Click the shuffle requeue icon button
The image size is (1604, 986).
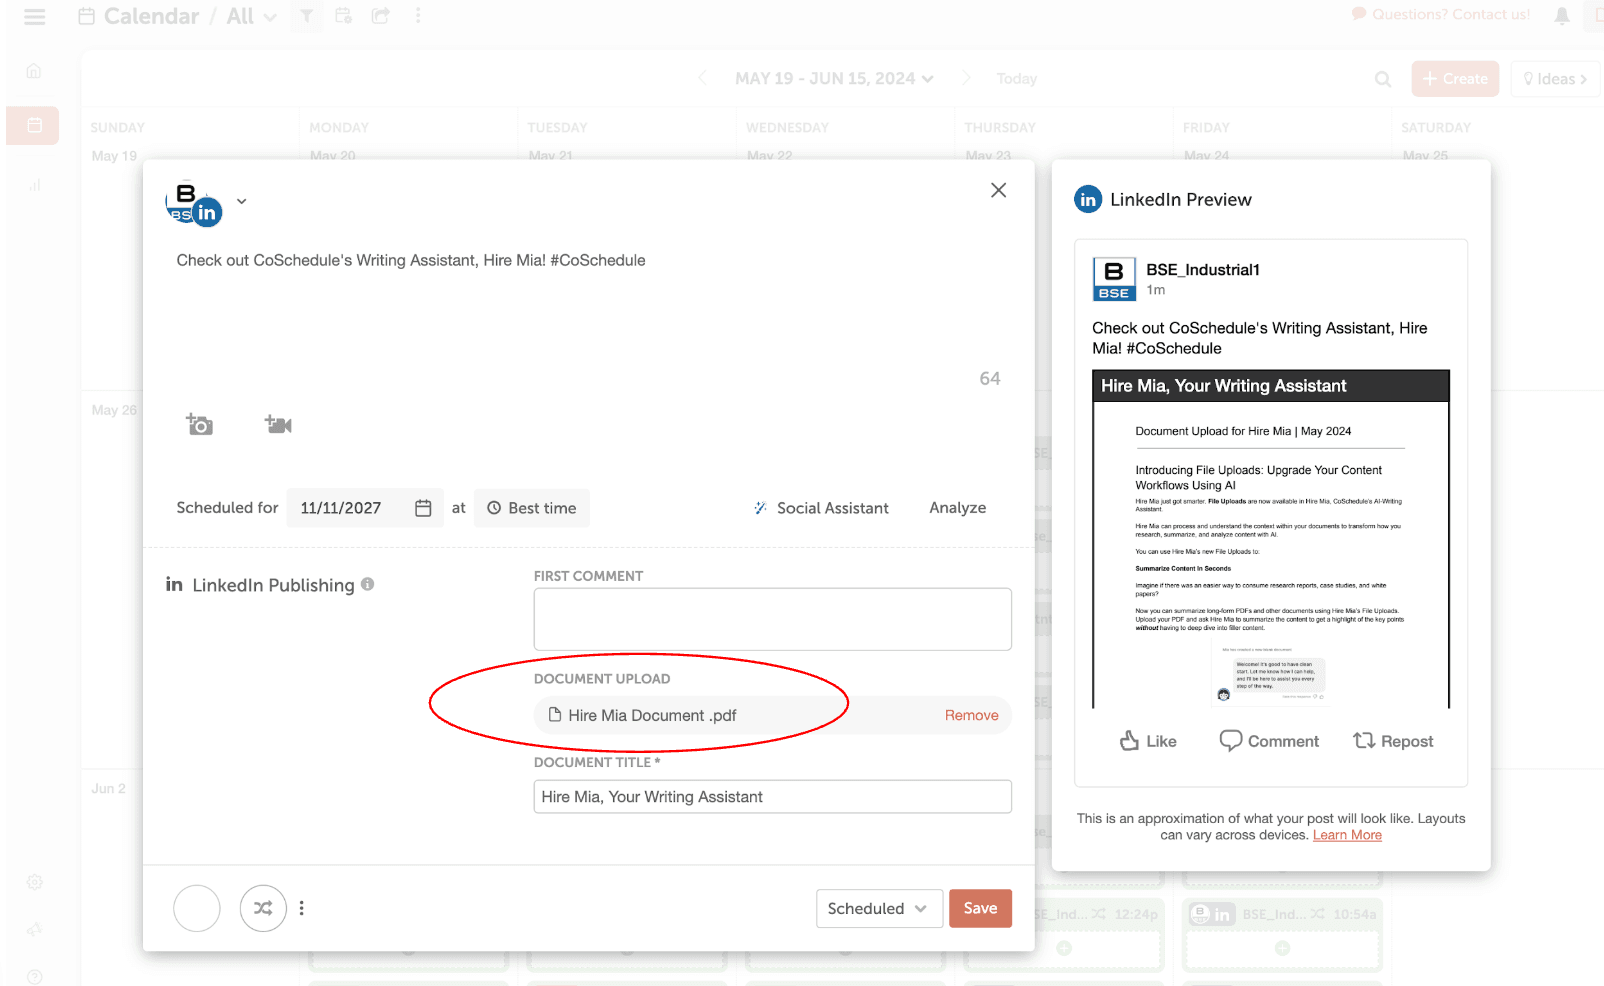[263, 908]
